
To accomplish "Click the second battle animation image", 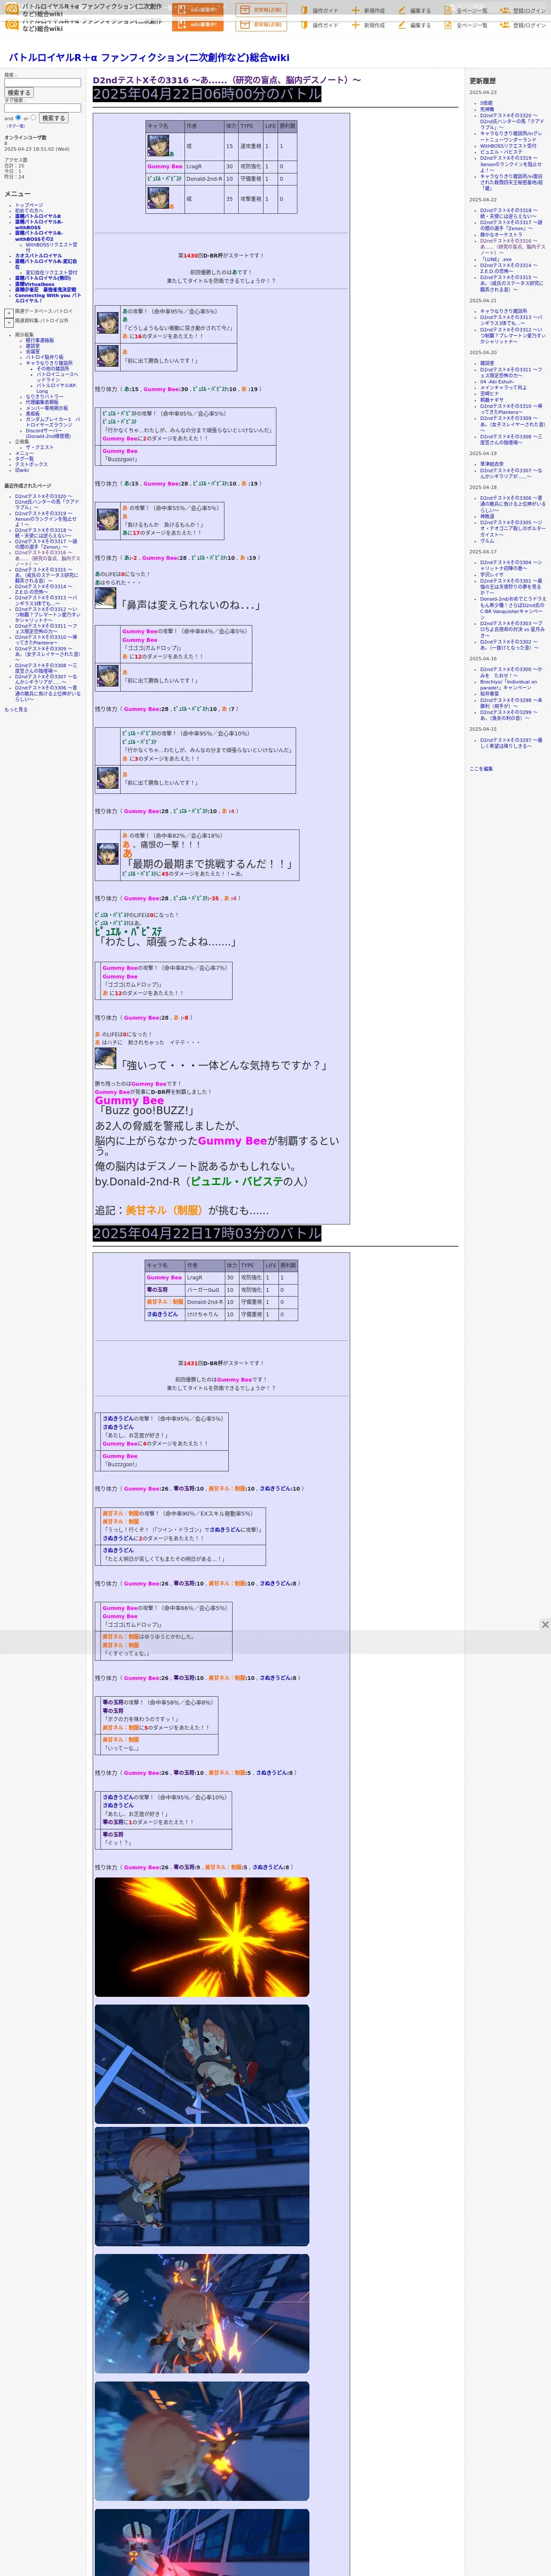I will 202,2064.
